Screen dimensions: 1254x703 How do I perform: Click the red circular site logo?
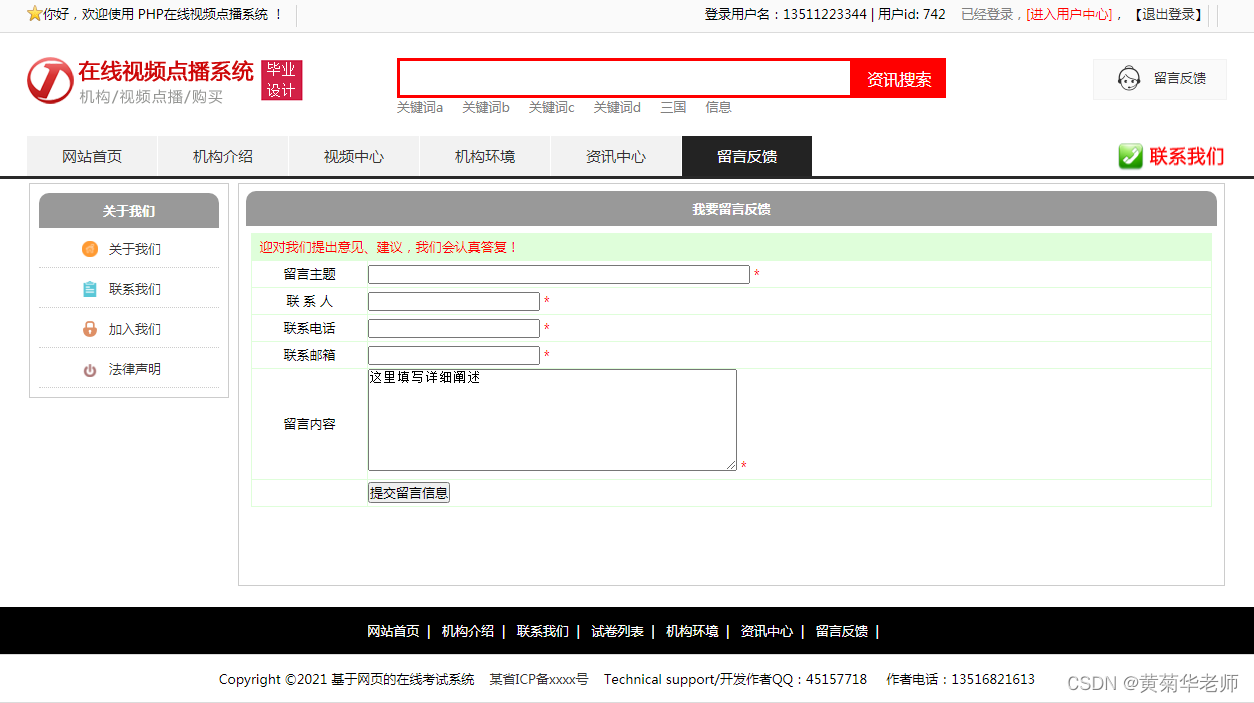coord(50,80)
